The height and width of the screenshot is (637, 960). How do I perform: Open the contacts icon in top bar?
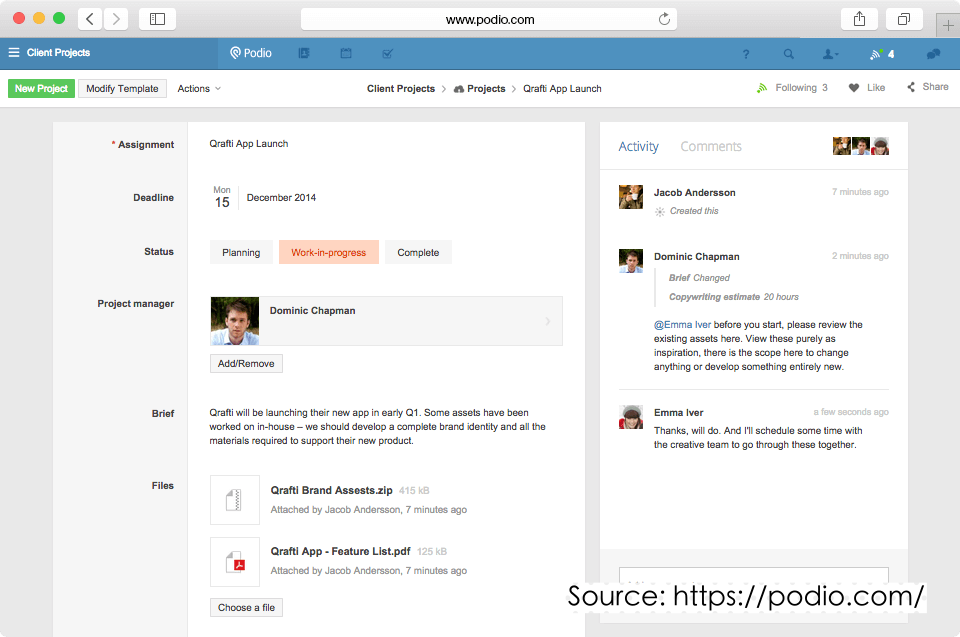coord(304,53)
